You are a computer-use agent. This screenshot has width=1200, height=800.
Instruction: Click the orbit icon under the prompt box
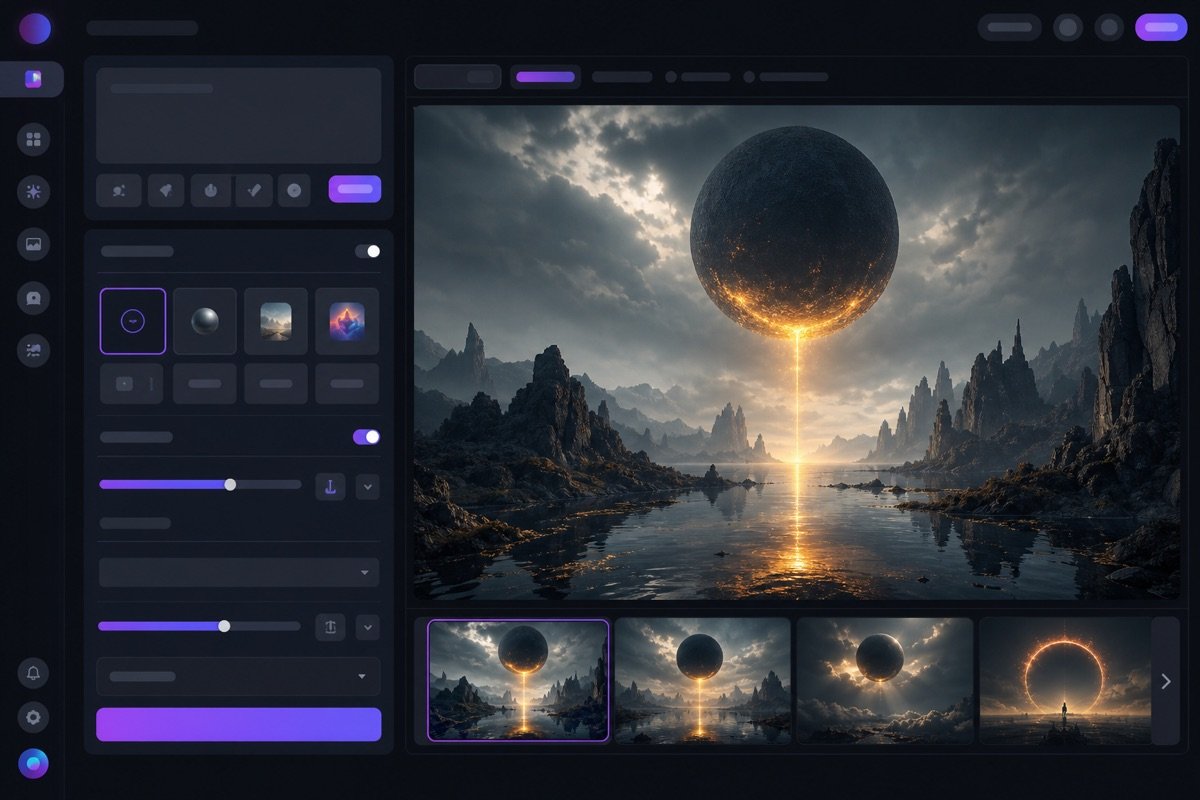tap(119, 190)
